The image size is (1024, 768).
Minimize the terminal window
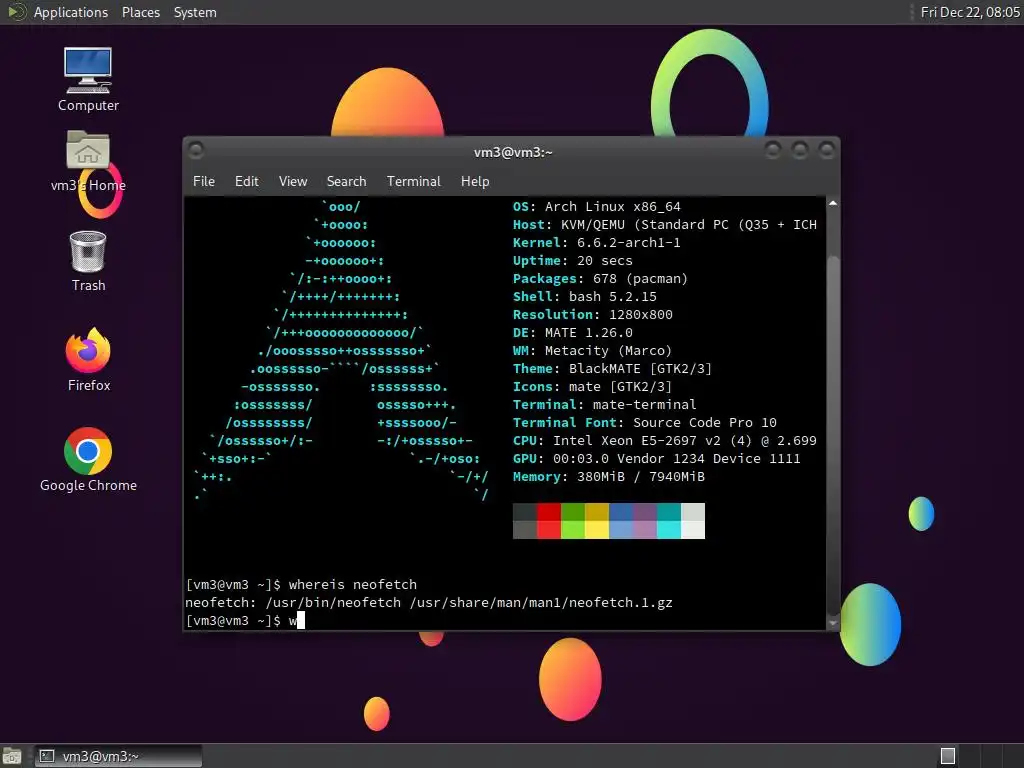point(773,151)
